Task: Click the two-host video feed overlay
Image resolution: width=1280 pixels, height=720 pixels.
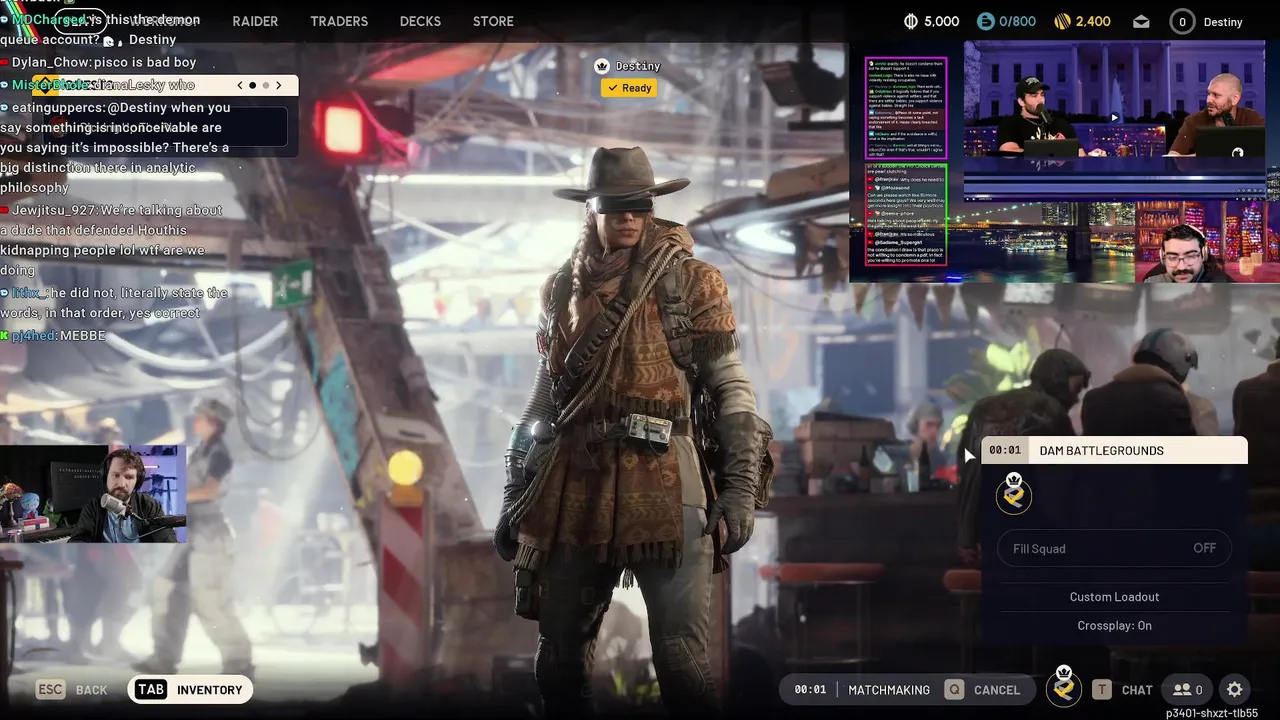Action: coord(1115,99)
